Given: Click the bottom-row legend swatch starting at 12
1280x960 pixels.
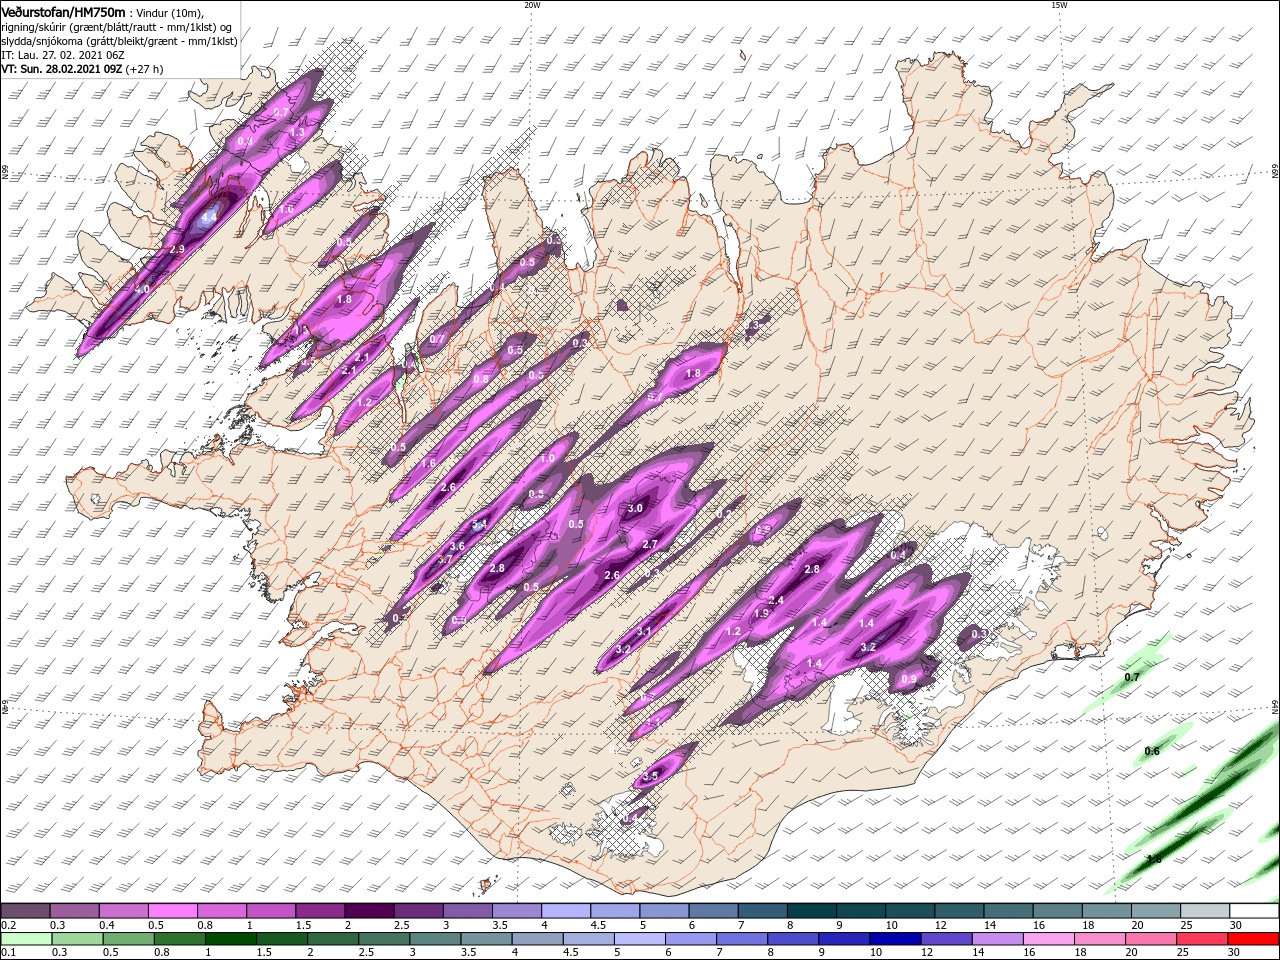Looking at the screenshot, I should tap(945, 939).
